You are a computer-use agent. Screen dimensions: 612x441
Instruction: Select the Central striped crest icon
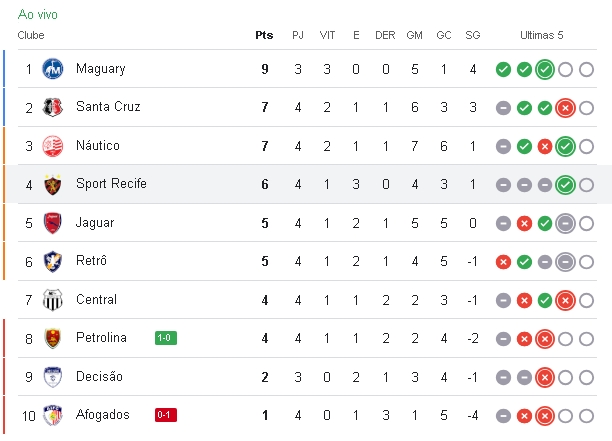pyautogui.click(x=53, y=300)
